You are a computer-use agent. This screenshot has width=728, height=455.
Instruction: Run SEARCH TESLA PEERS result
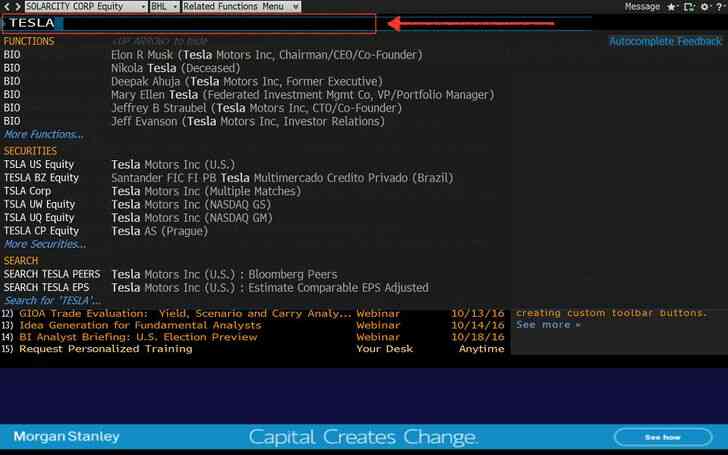click(x=171, y=274)
